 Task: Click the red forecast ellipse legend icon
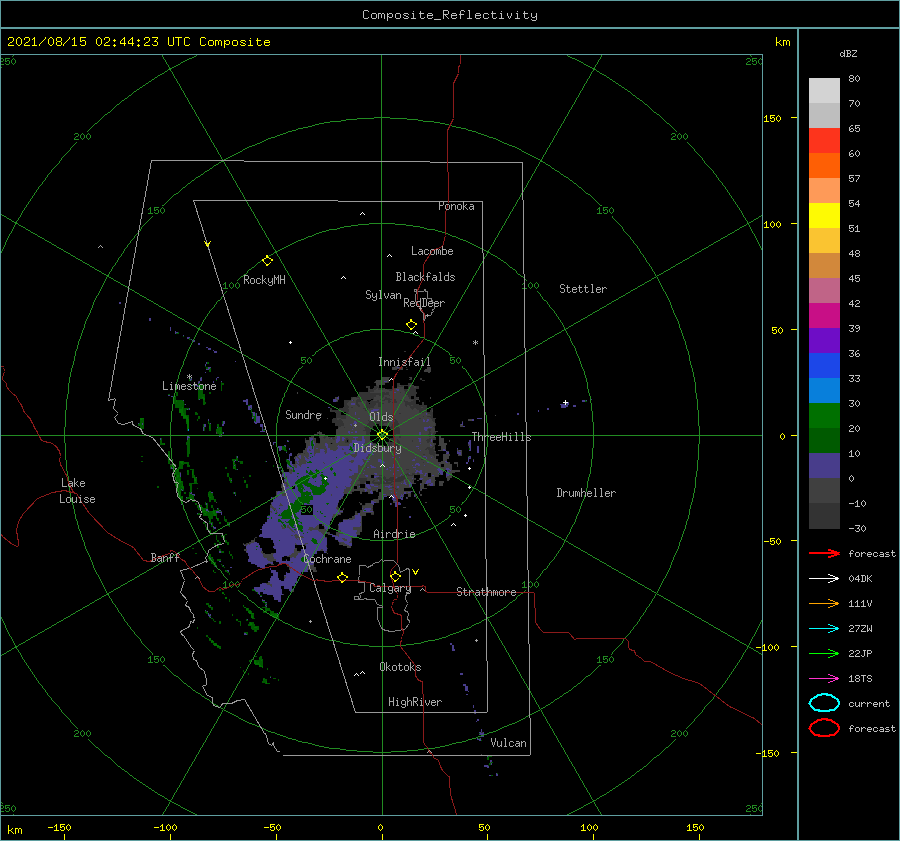tap(824, 728)
